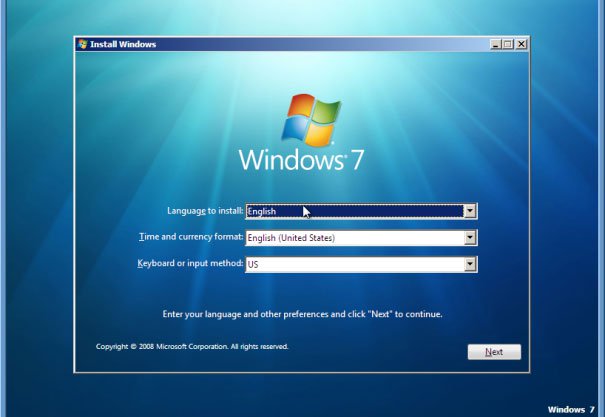Screen dimensions: 605x417
Task: Click the "Language to install:" label
Action: pos(205,211)
